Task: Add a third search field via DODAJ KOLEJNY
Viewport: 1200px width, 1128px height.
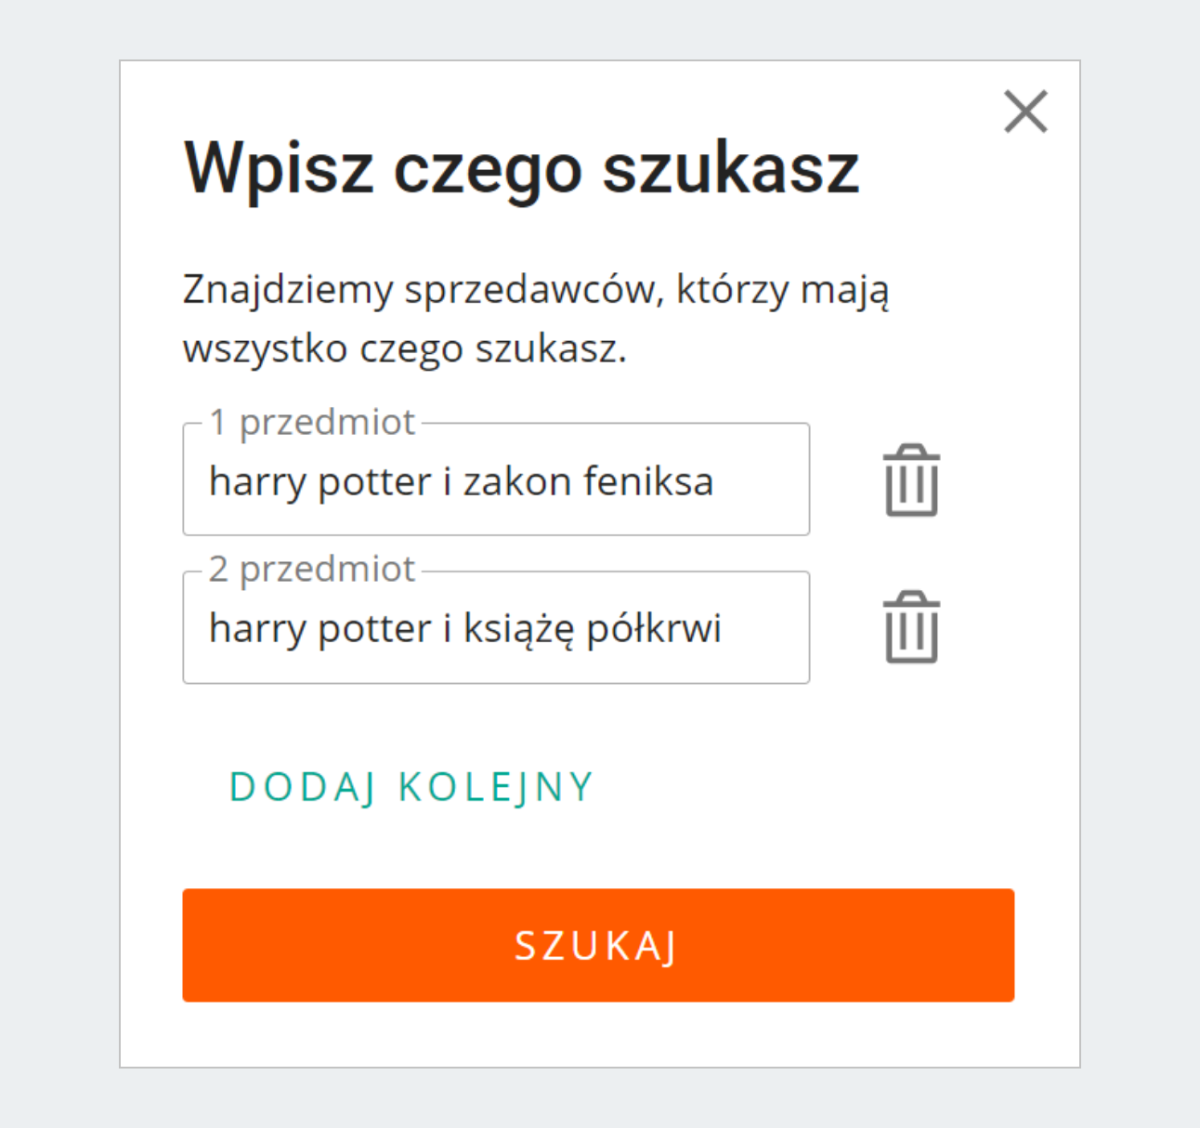Action: pos(411,786)
